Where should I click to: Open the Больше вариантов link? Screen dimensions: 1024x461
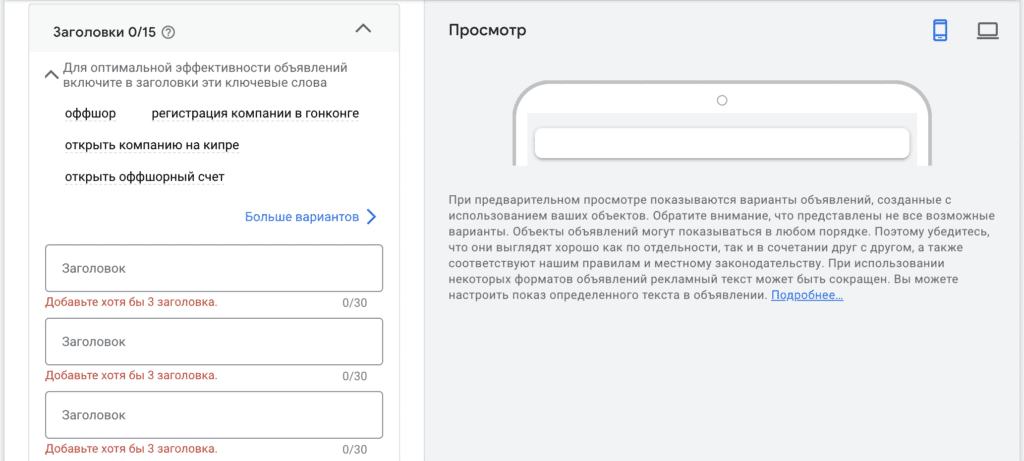pyautogui.click(x=302, y=217)
